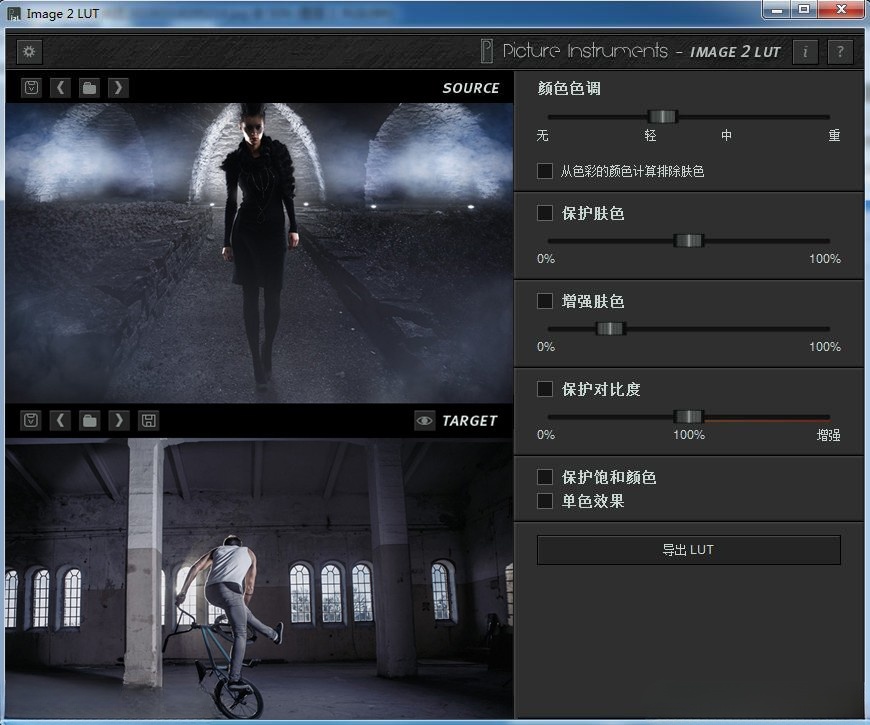Screen dimensions: 870x725
Task: Enable the 保护对比度 checkbox
Action: point(545,389)
